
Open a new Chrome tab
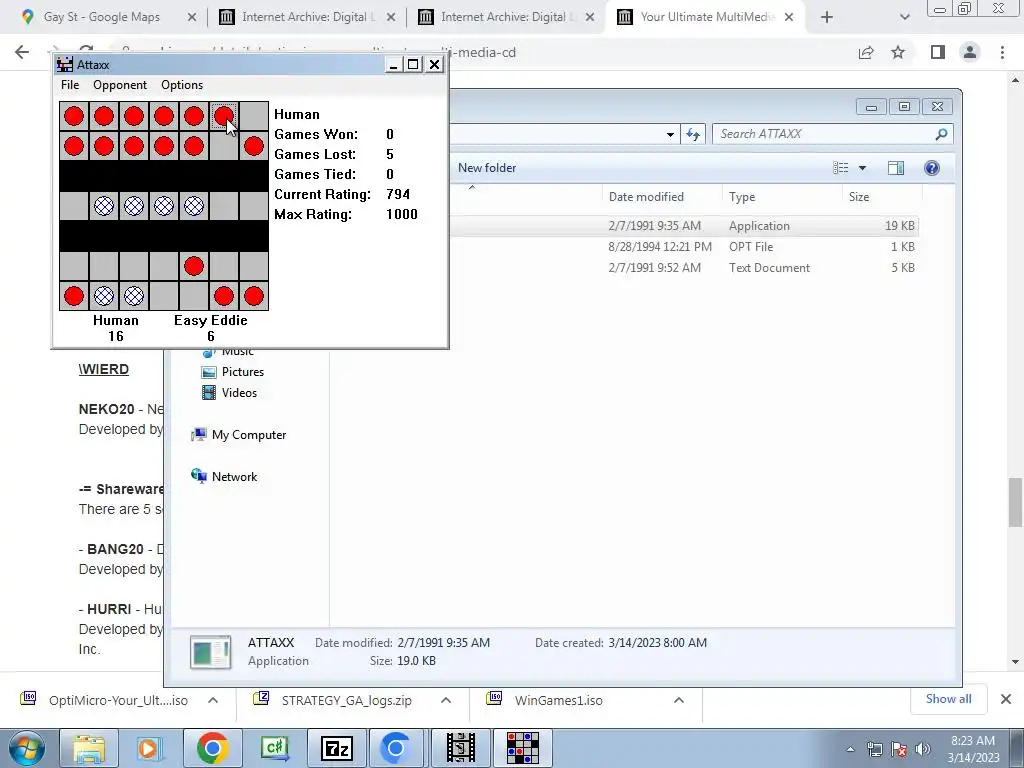pos(827,18)
